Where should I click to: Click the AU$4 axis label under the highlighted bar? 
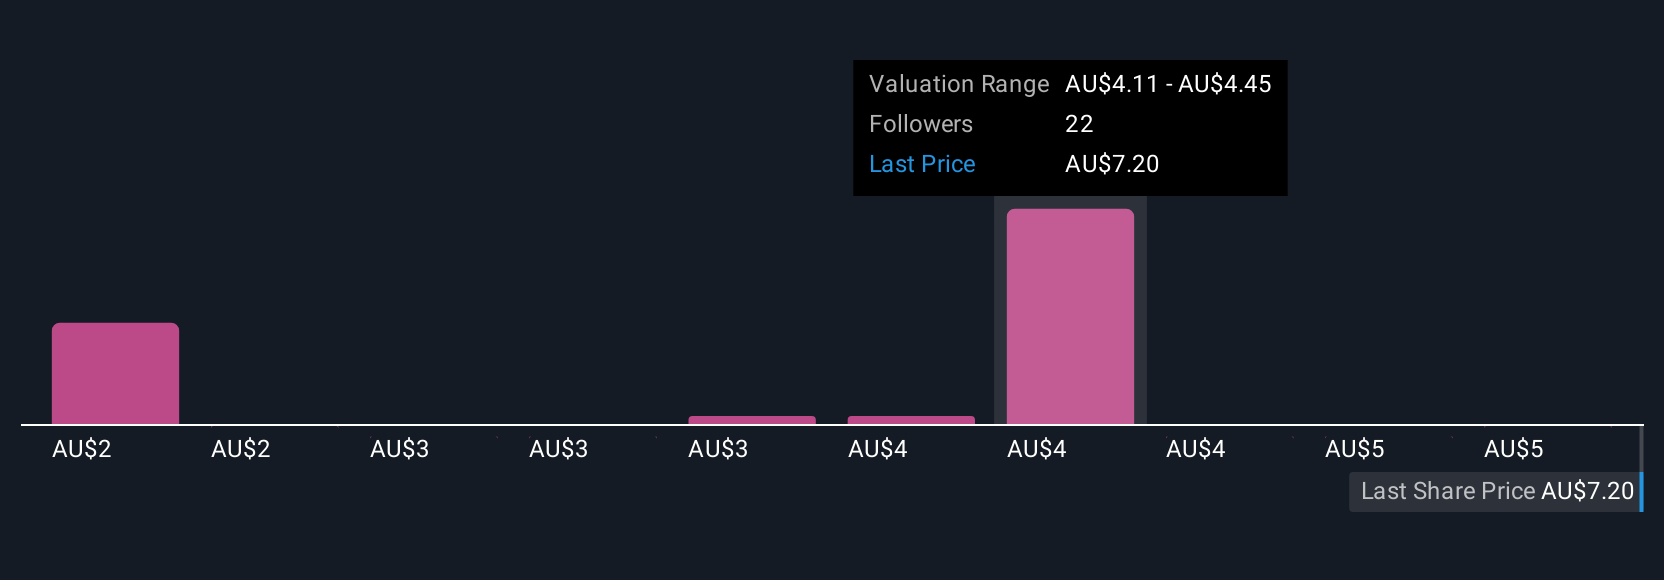coord(1036,449)
